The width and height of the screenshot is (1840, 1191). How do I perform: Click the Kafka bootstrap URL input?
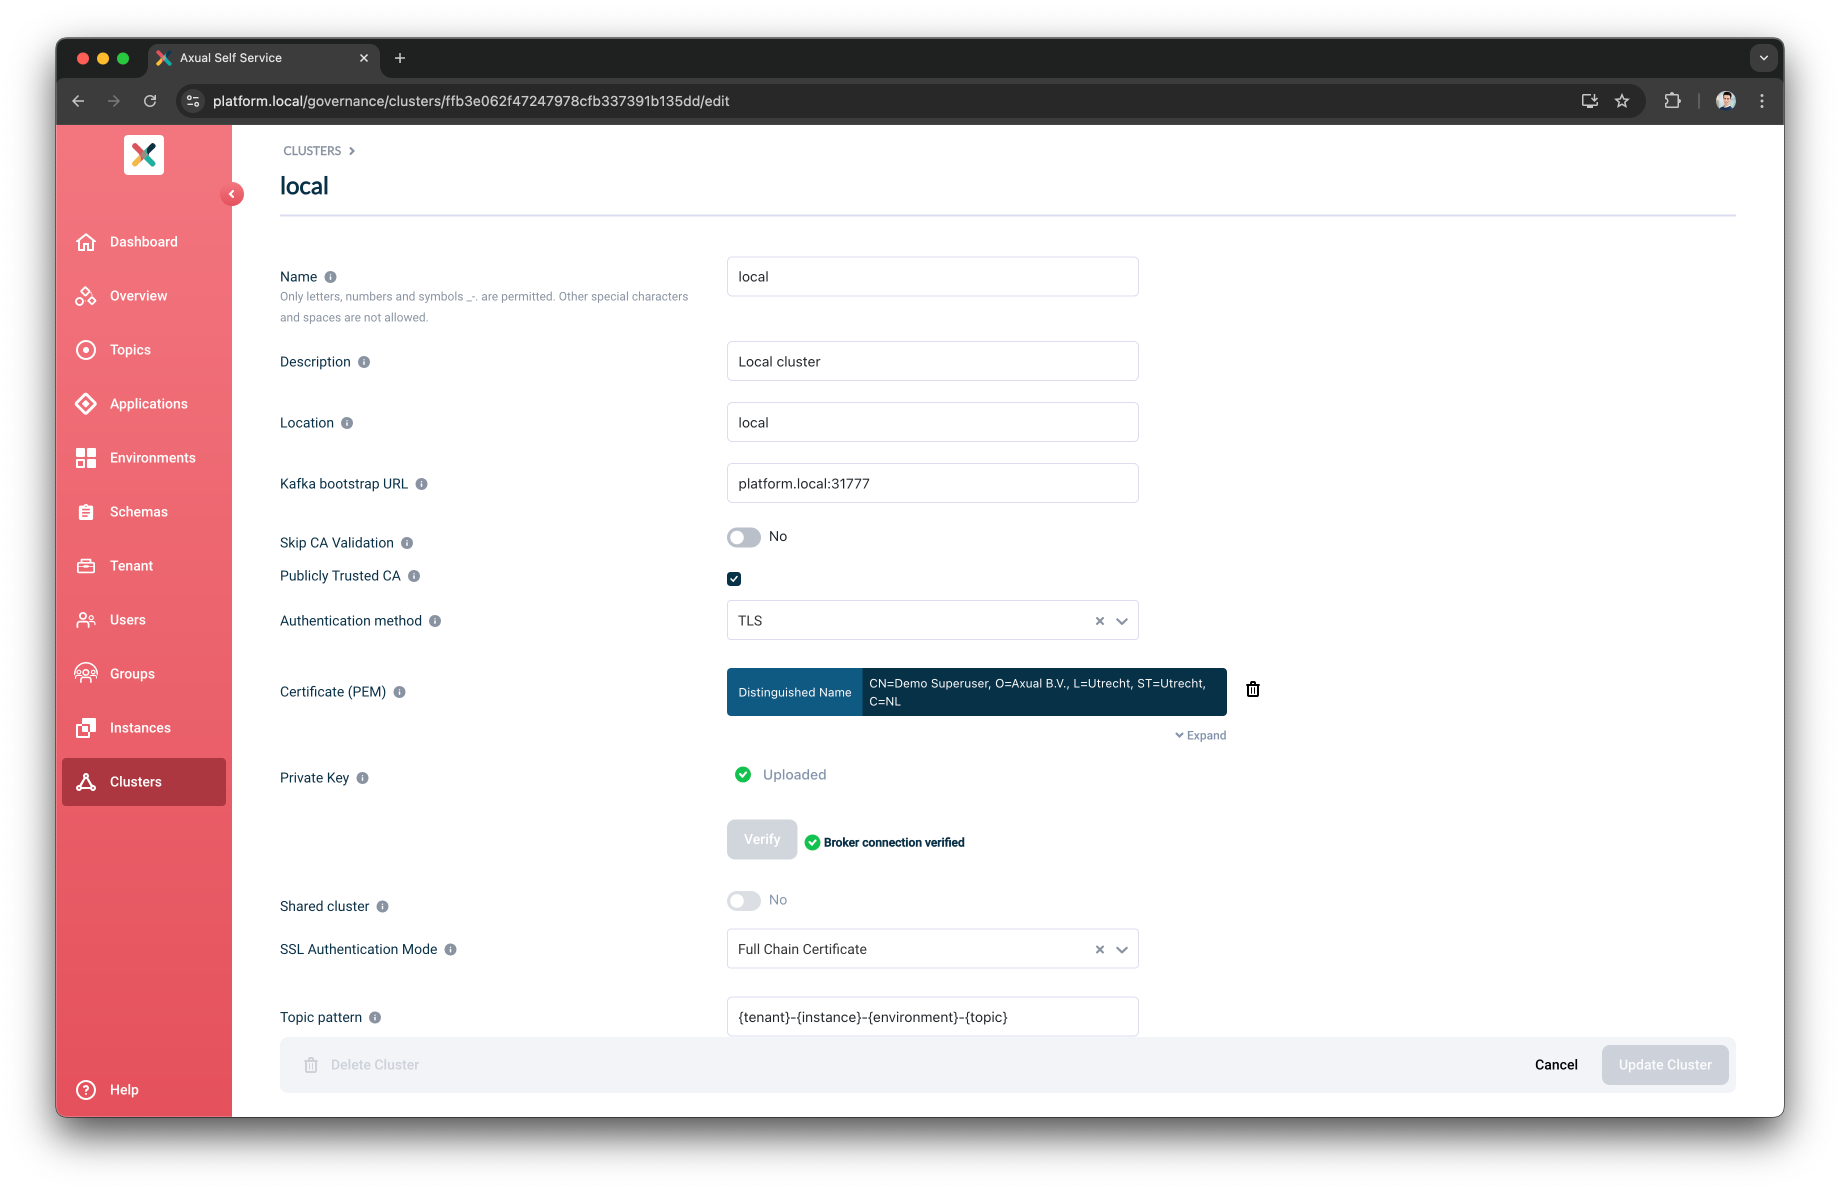coord(932,484)
